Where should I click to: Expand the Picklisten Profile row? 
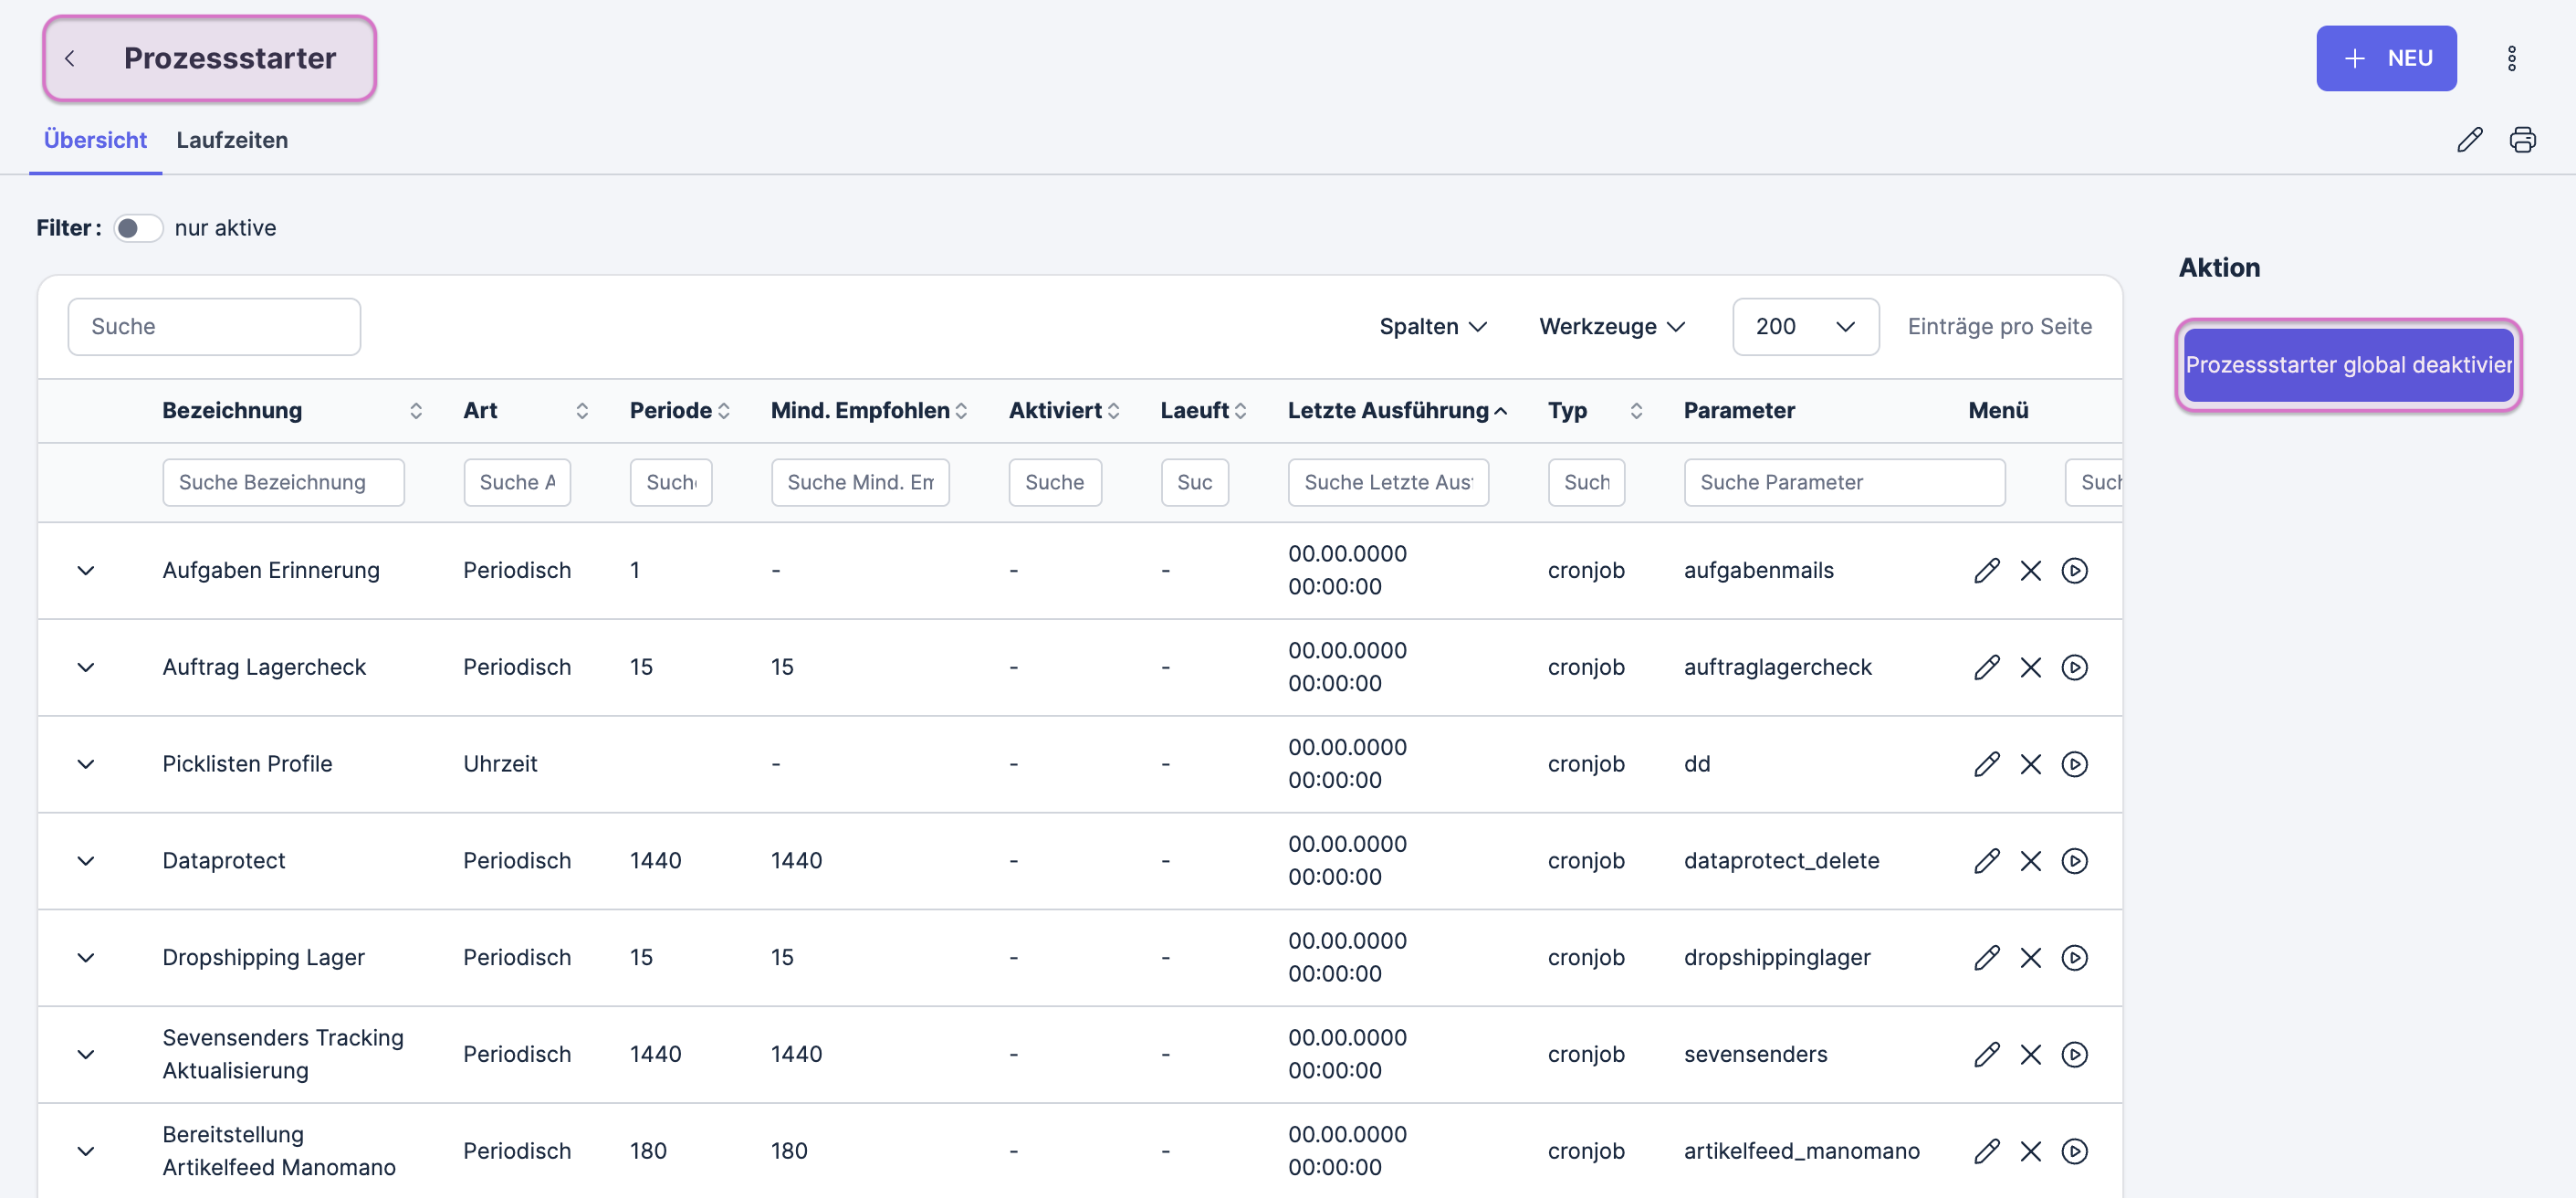(86, 764)
